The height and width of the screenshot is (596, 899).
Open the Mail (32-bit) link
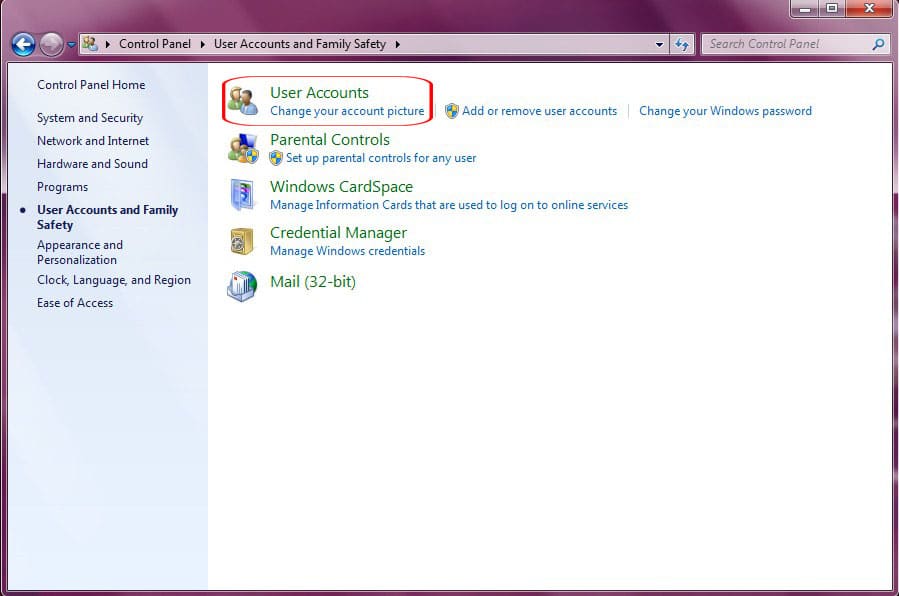(313, 282)
